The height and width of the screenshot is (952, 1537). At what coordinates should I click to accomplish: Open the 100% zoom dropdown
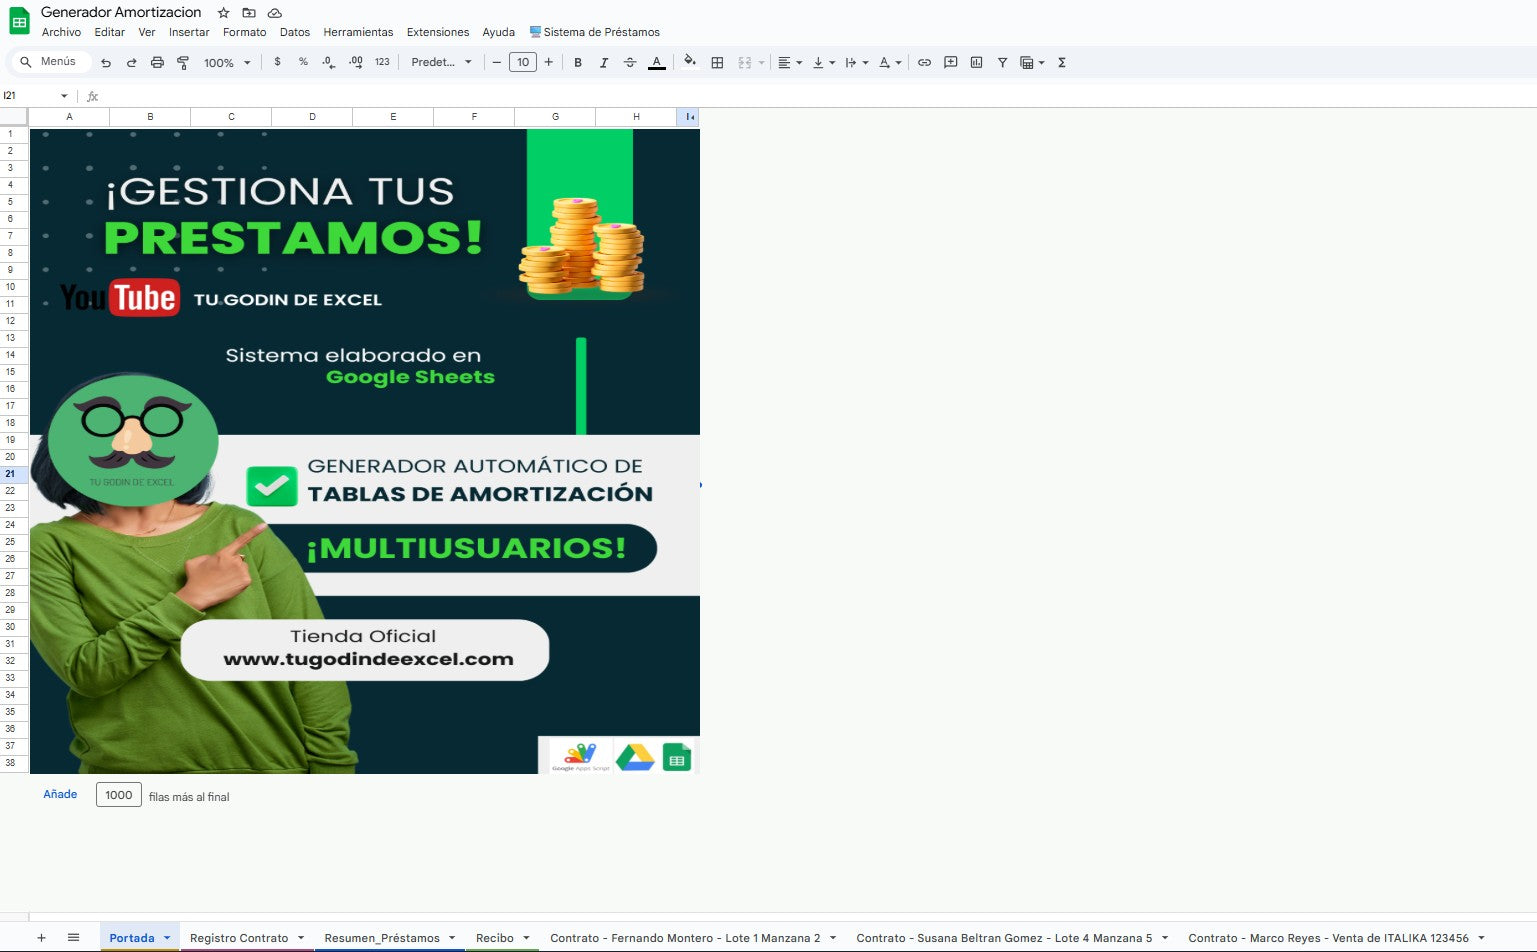227,63
